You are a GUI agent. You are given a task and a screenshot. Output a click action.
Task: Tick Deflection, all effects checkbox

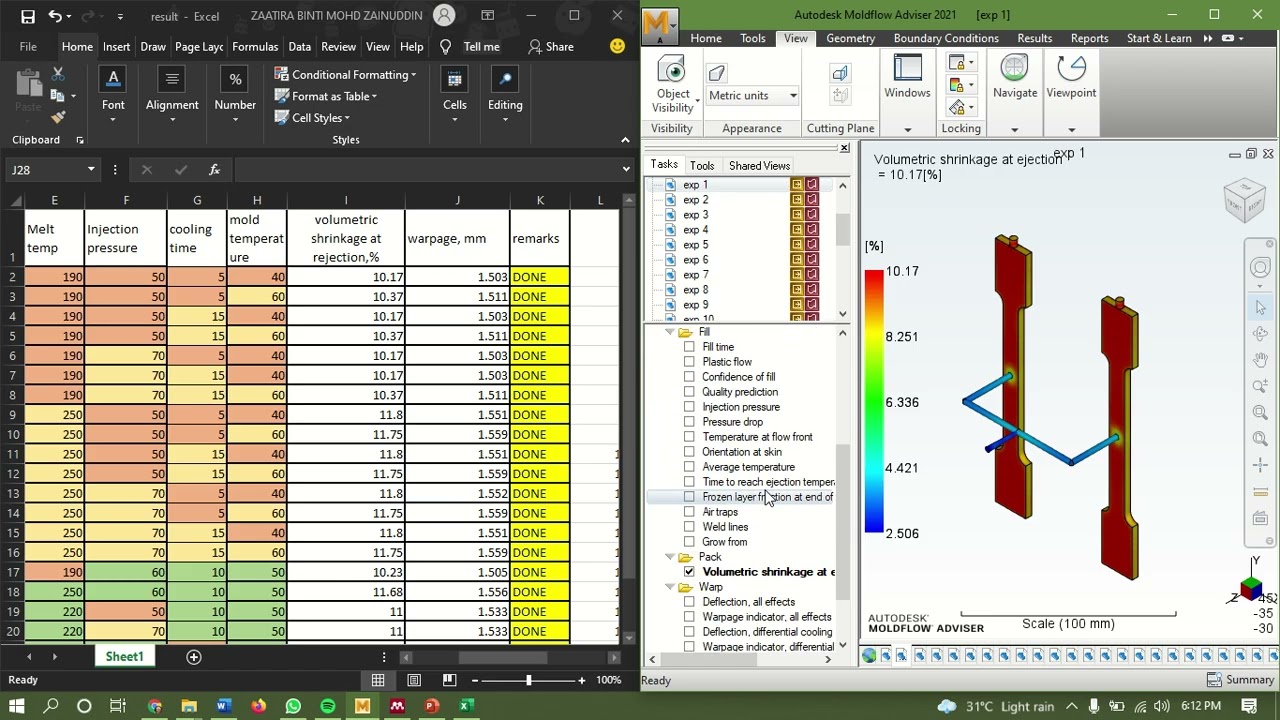pos(689,602)
